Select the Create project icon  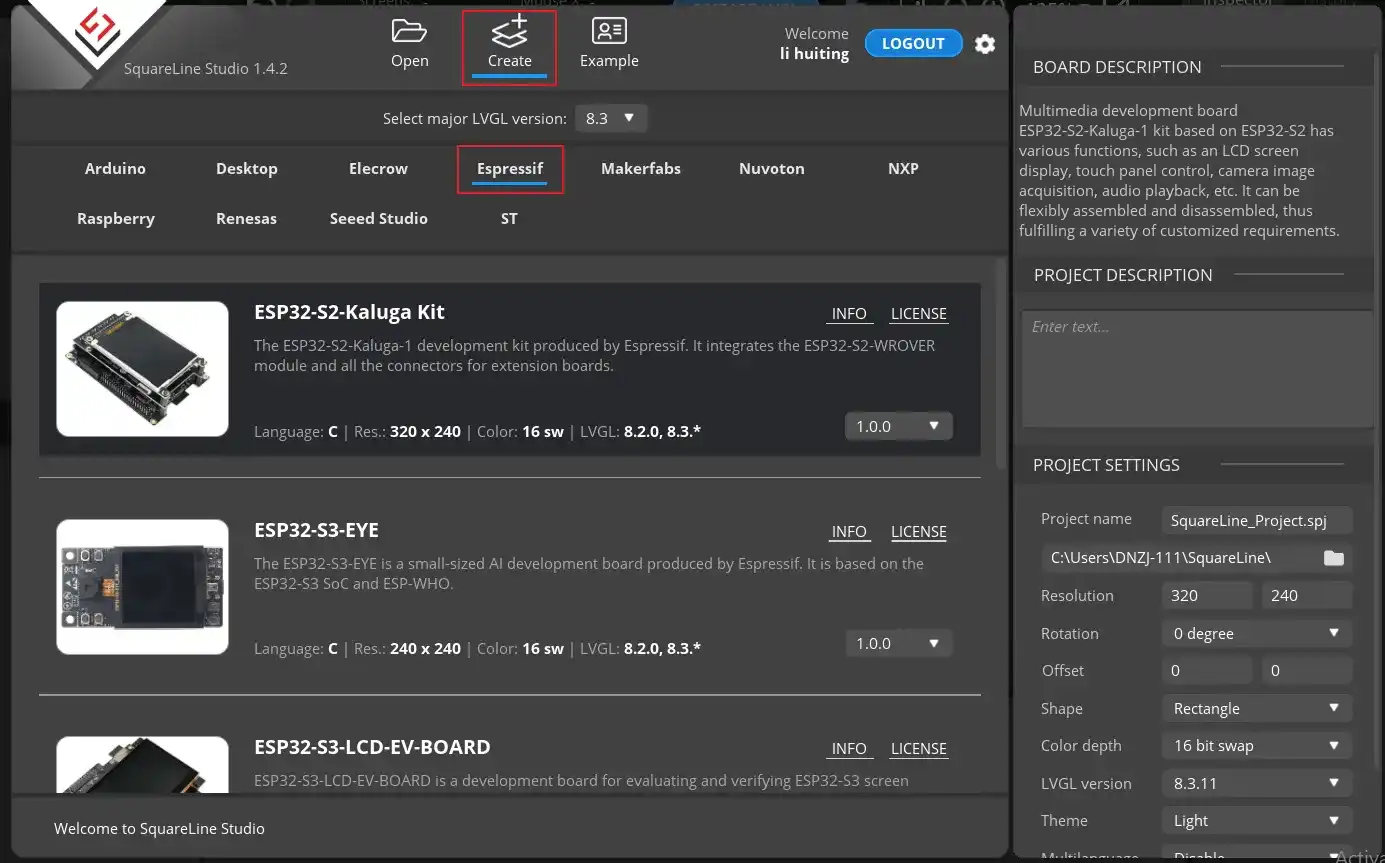(509, 32)
